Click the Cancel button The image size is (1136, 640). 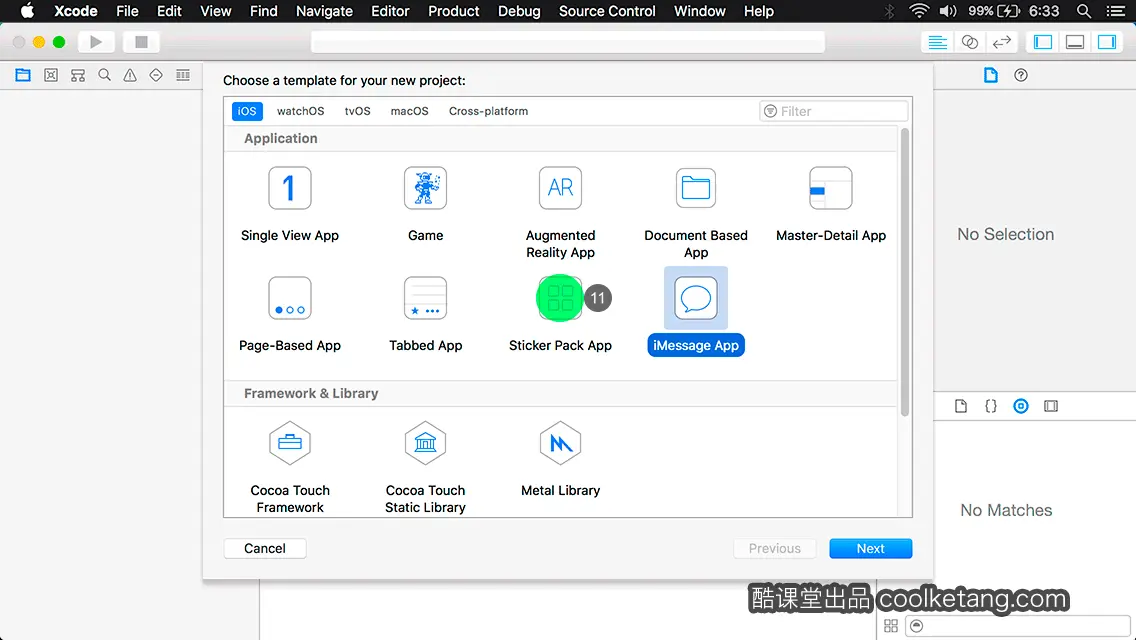[x=264, y=549]
